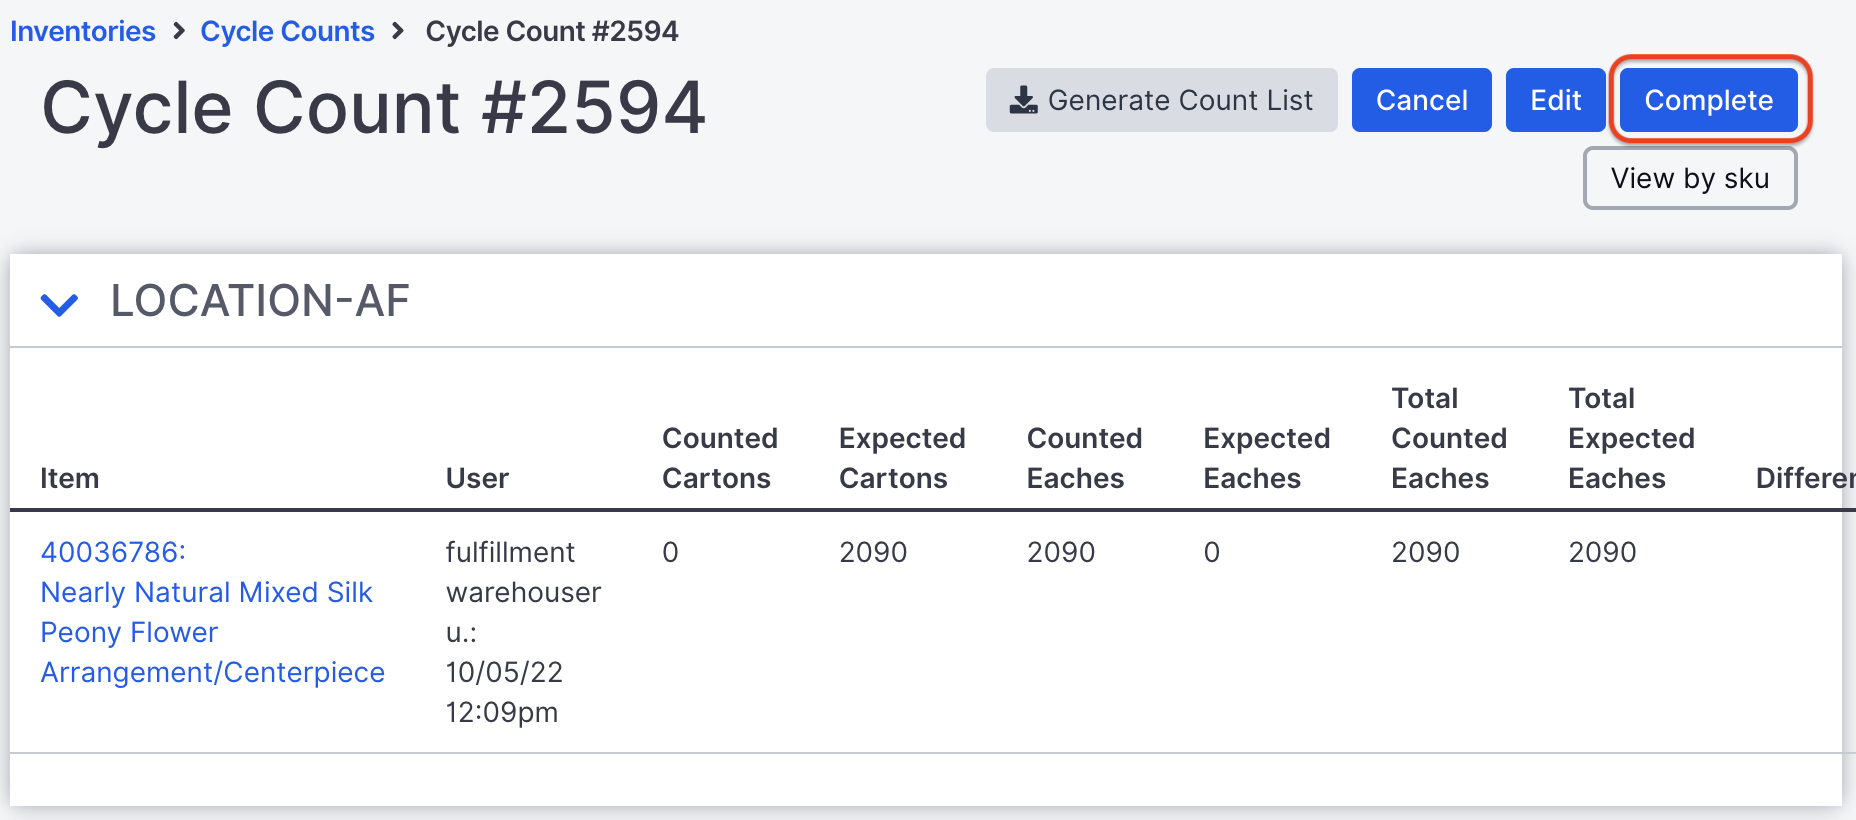Image resolution: width=1856 pixels, height=820 pixels.
Task: Generate the count list
Action: [x=1162, y=99]
